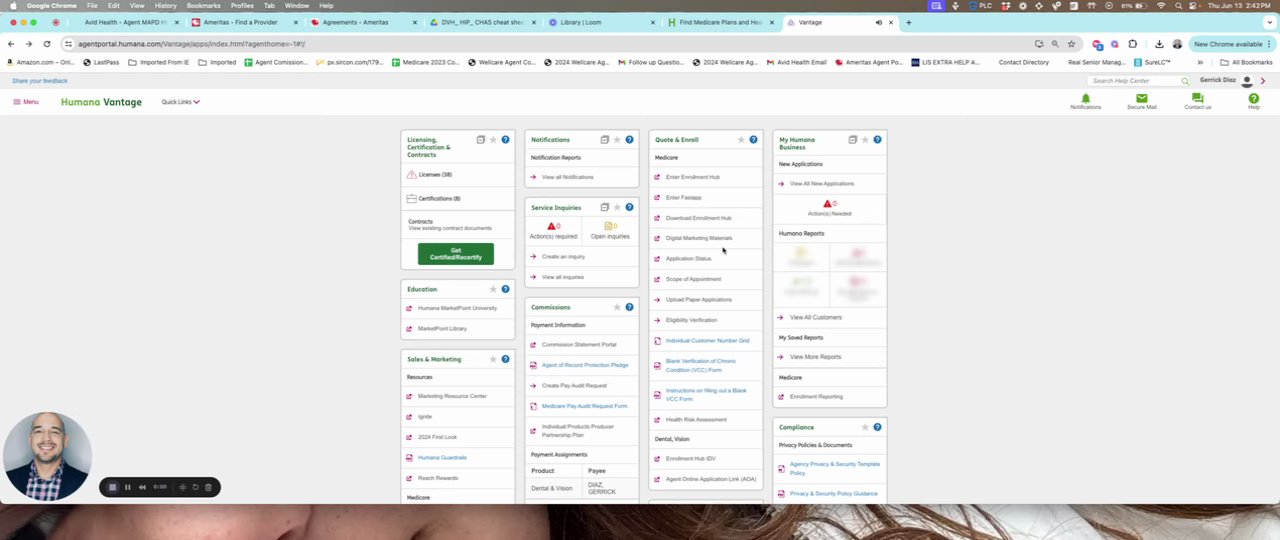1280x540 pixels.
Task: Click the help icon on Service Inquiries card
Action: pos(629,207)
